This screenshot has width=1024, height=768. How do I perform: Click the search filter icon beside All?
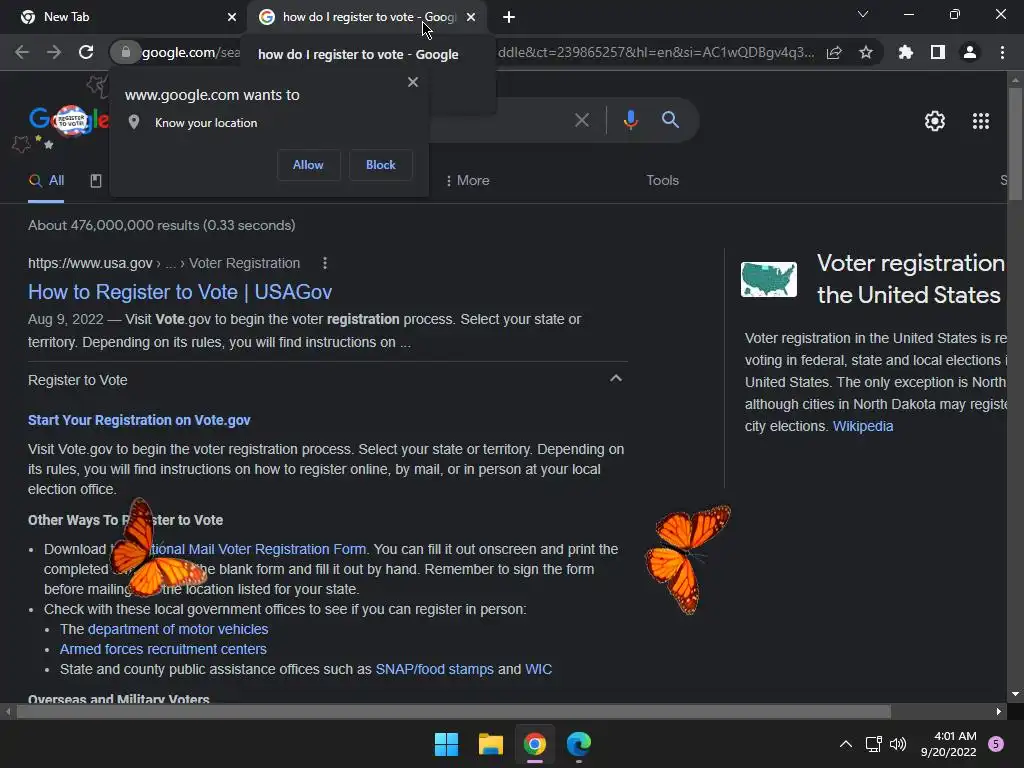pyautogui.click(x=95, y=181)
